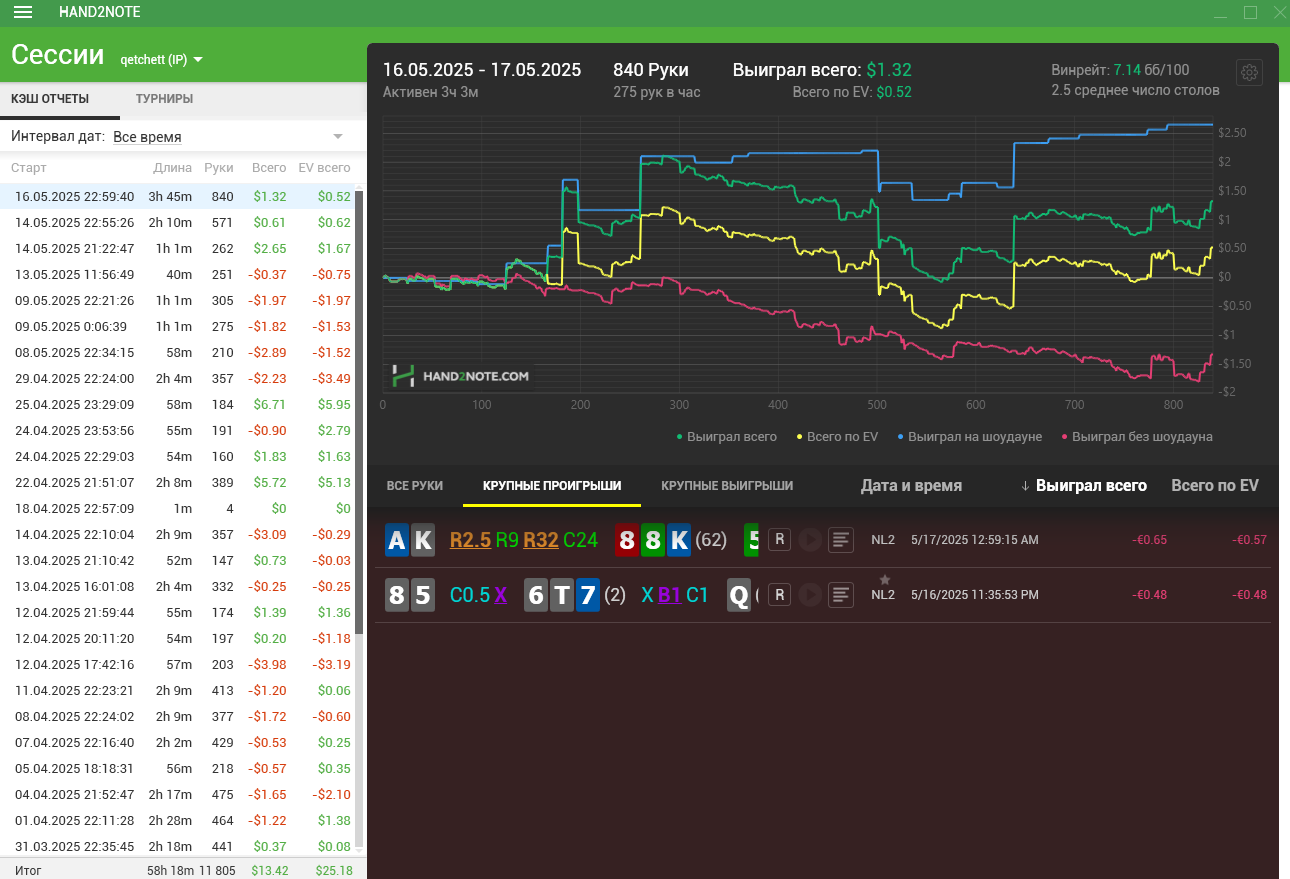
Task: Toggle the Всего по EV legend series
Action: coord(837,436)
